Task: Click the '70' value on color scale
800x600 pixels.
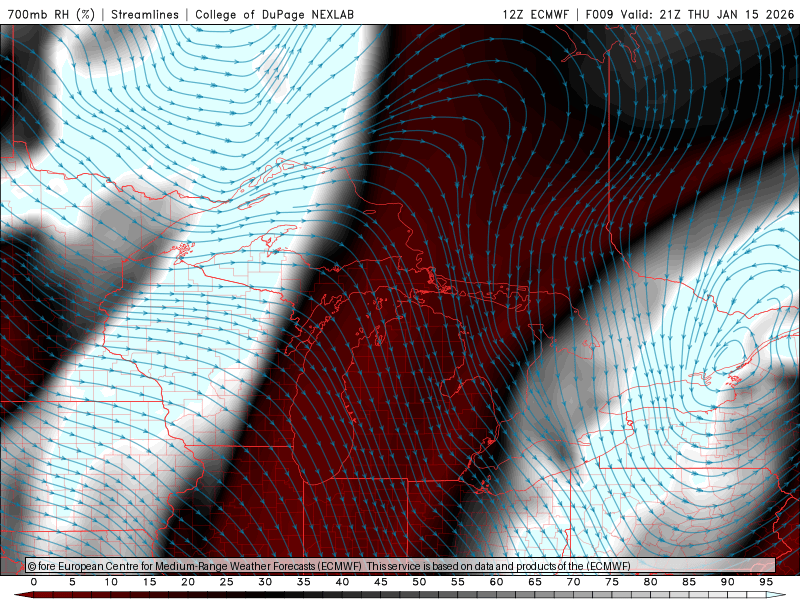Action: pos(573,582)
